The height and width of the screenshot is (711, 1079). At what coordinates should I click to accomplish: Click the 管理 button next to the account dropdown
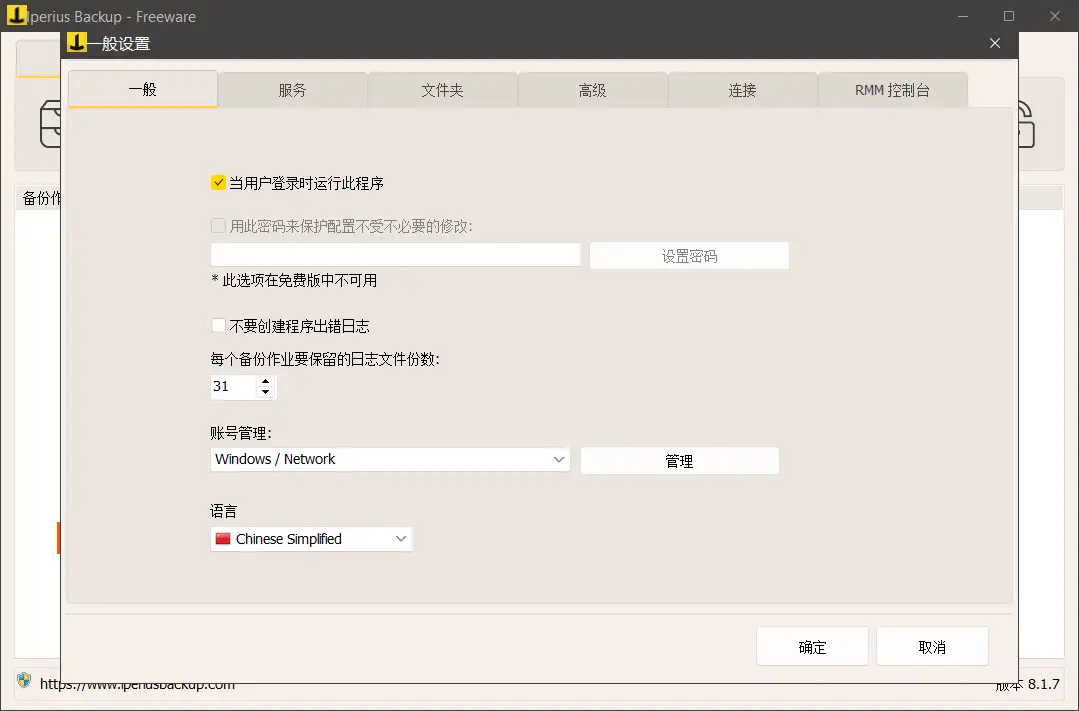tap(679, 461)
